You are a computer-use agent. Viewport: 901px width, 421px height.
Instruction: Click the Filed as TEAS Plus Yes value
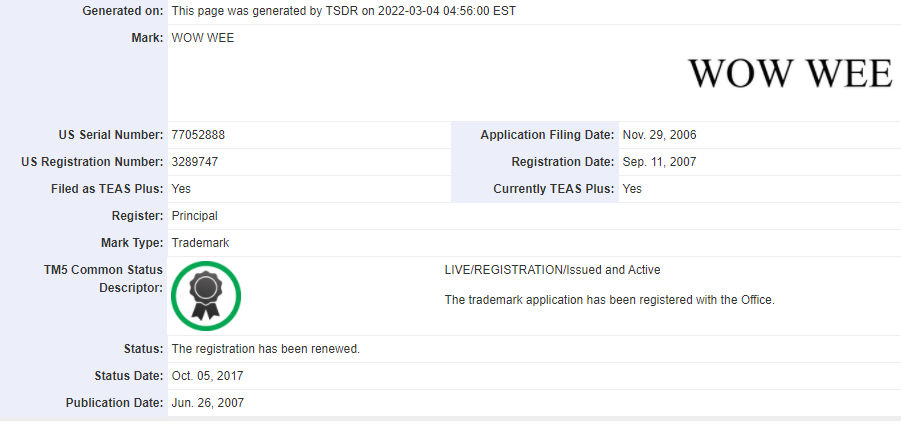pyautogui.click(x=181, y=189)
